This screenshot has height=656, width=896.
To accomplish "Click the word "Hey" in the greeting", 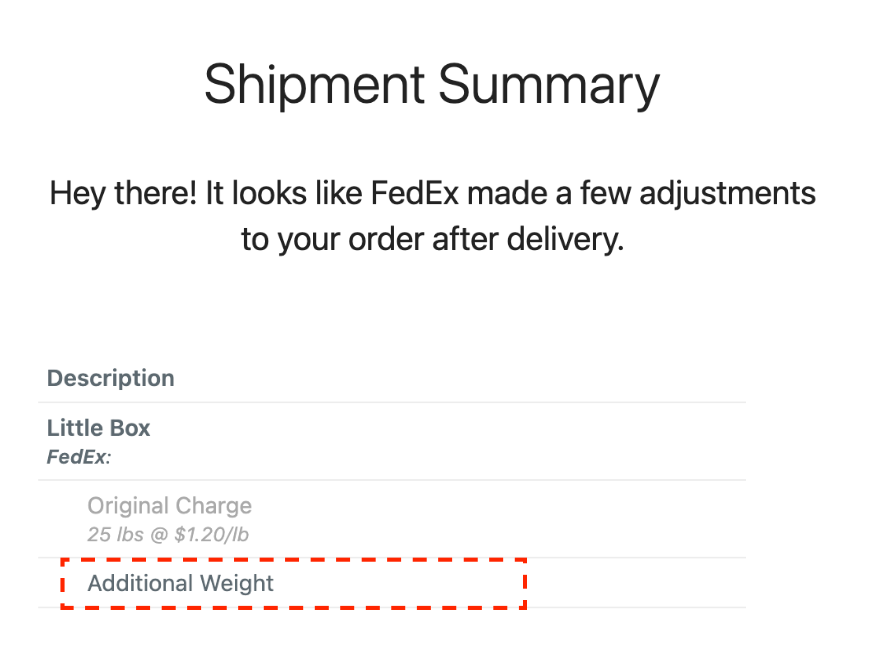I will point(76,193).
